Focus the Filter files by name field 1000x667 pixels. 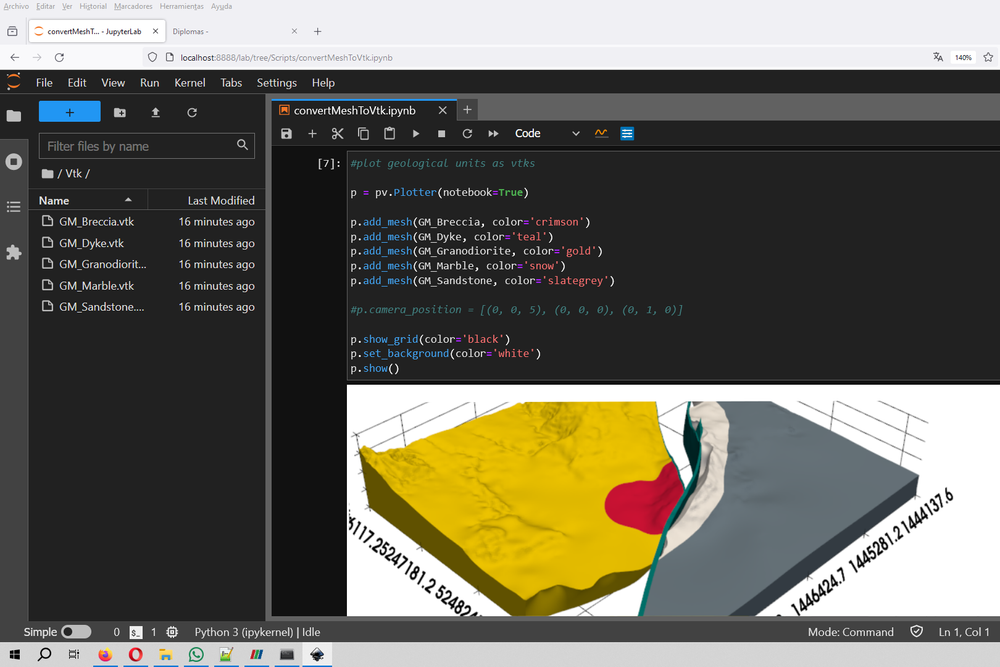pyautogui.click(x=147, y=146)
